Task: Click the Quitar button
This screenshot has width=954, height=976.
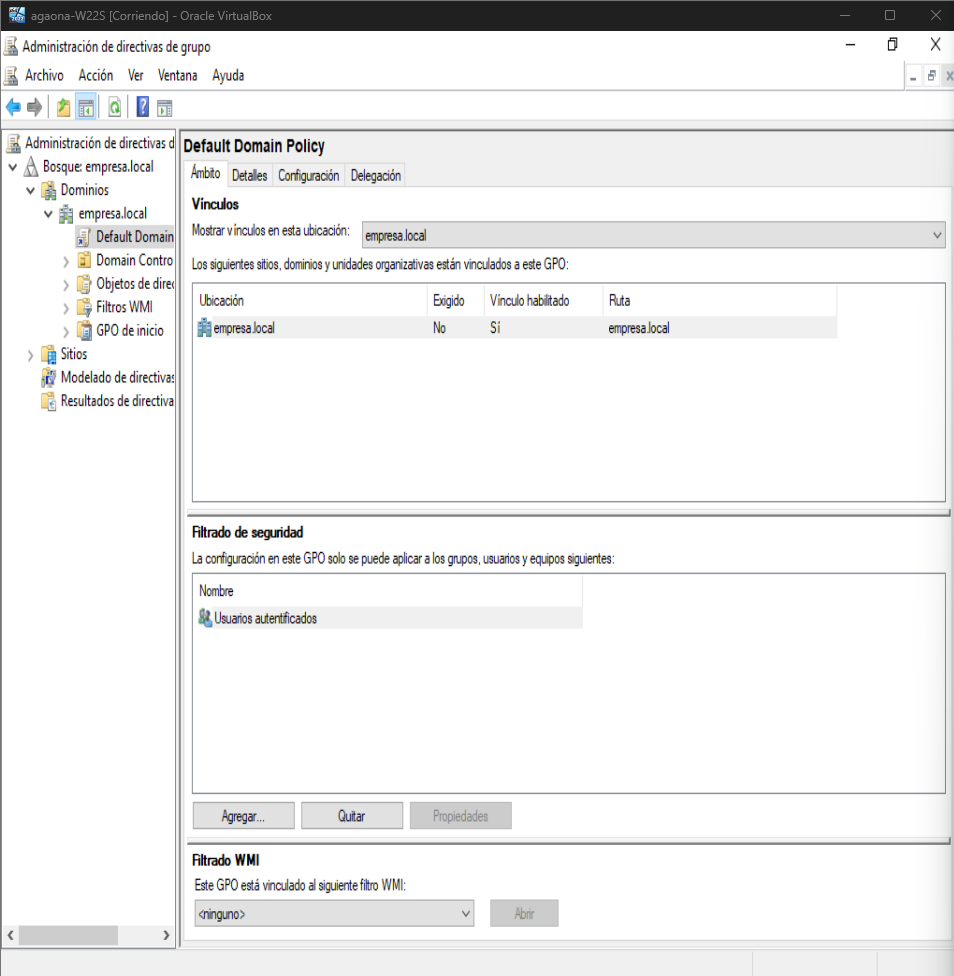Action: point(351,816)
